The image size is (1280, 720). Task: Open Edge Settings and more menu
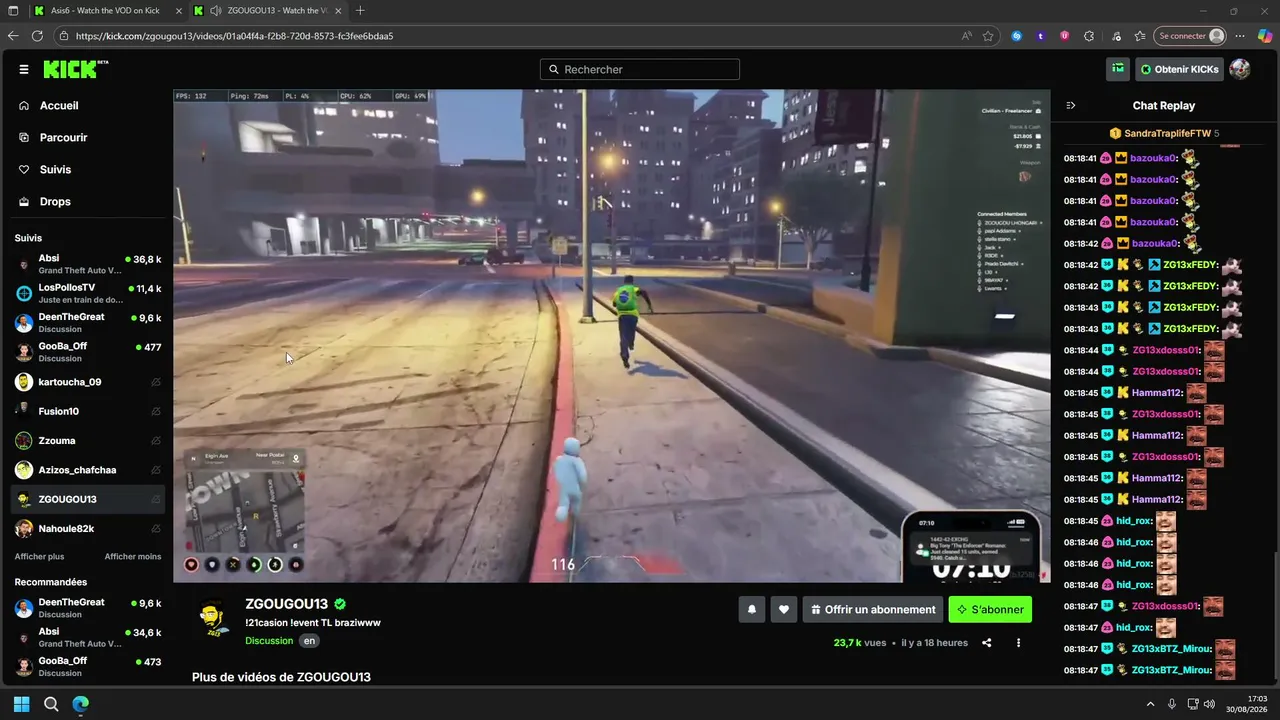[1241, 36]
